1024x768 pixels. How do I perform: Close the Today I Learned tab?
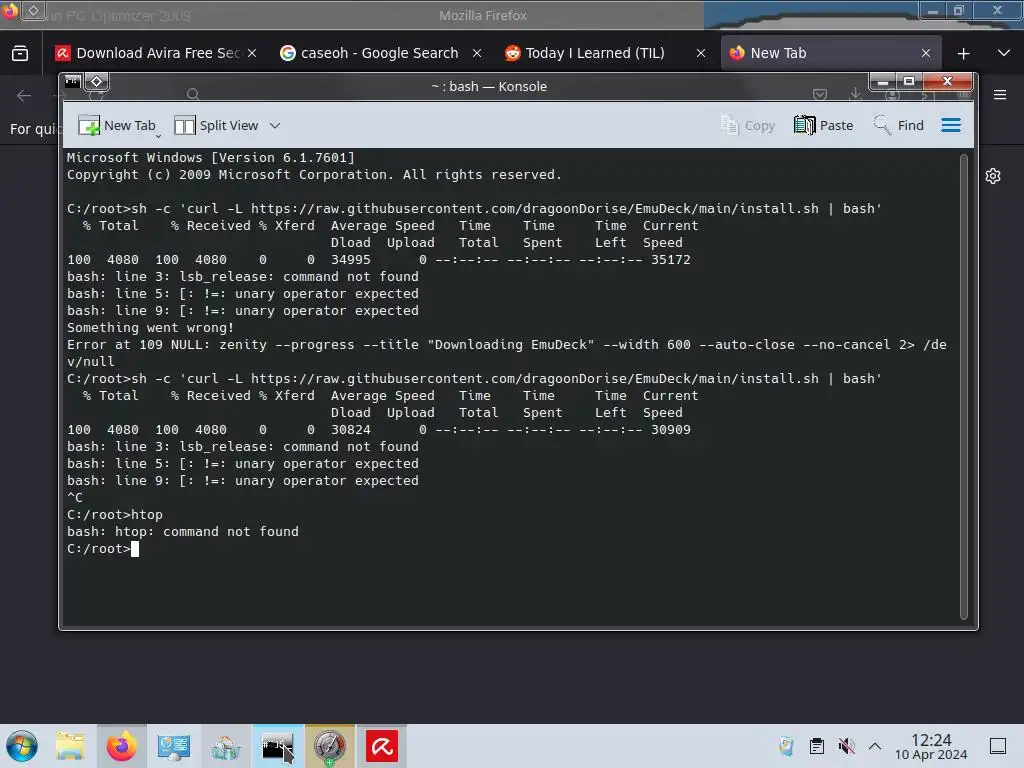pos(701,53)
